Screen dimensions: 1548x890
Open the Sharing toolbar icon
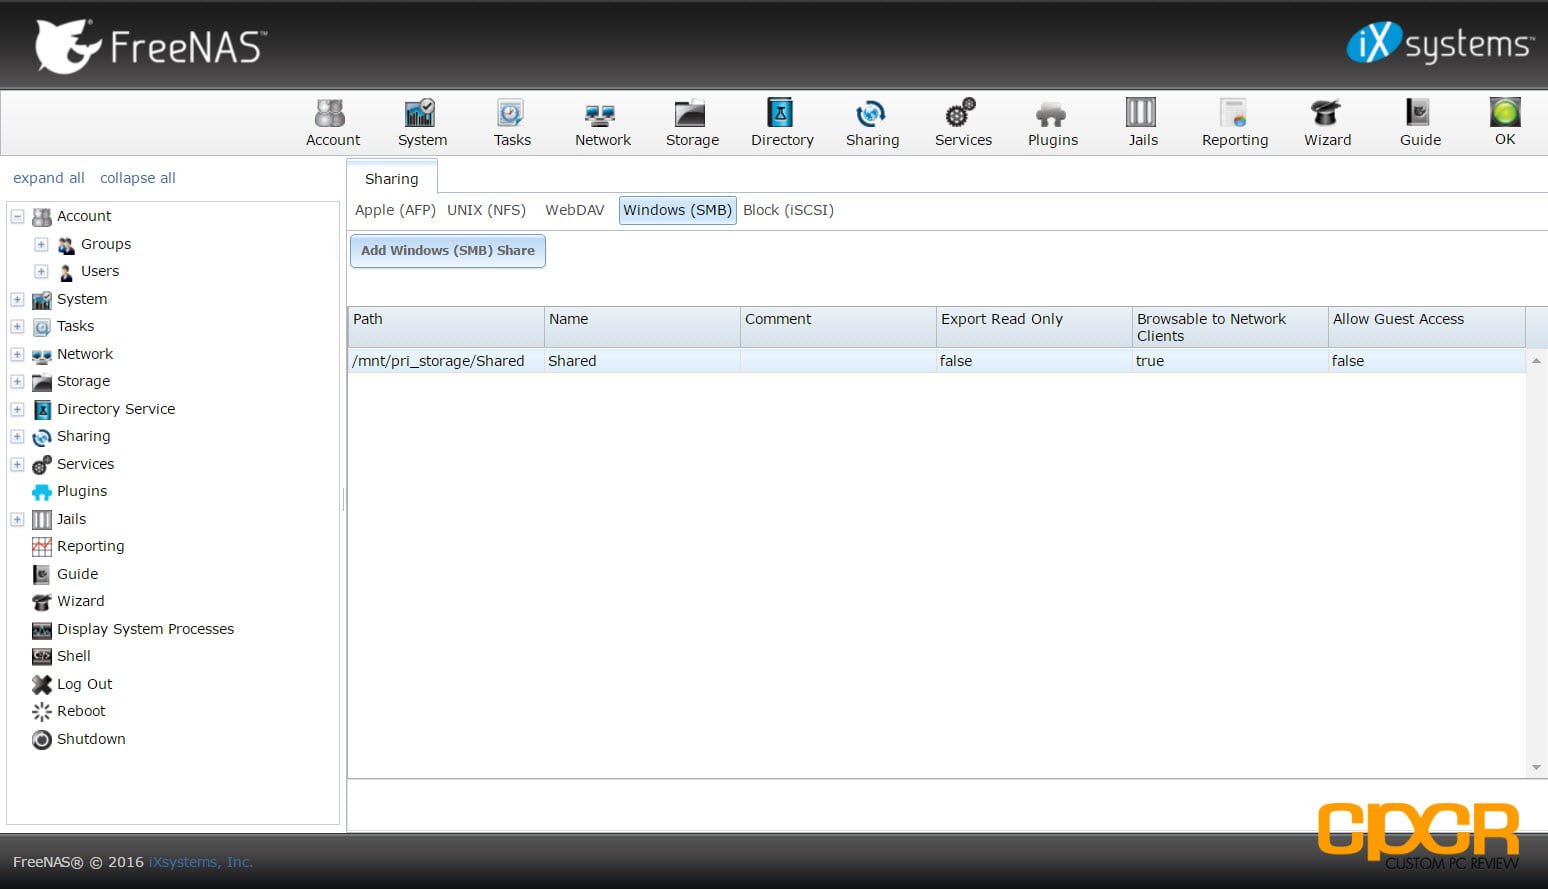pos(872,123)
